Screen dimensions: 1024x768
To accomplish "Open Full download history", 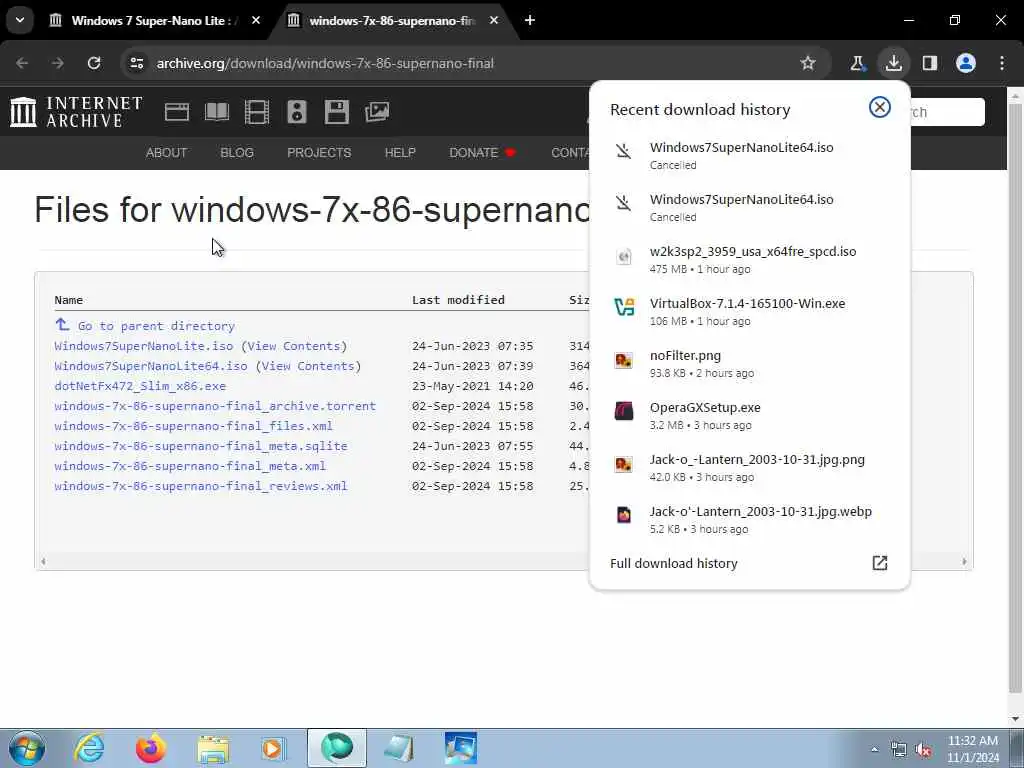I will pyautogui.click(x=750, y=563).
